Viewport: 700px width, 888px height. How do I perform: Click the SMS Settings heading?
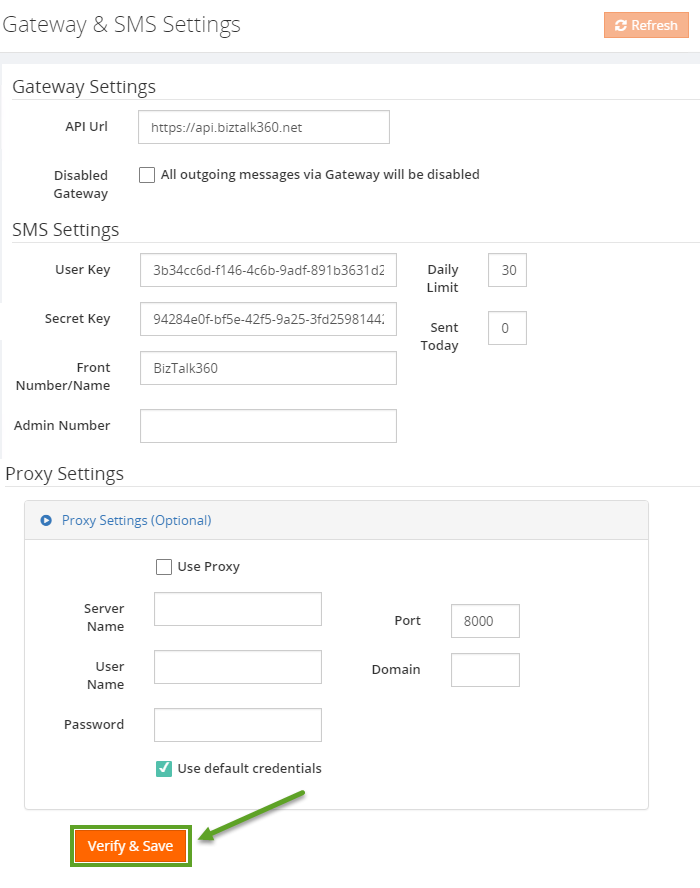point(66,229)
